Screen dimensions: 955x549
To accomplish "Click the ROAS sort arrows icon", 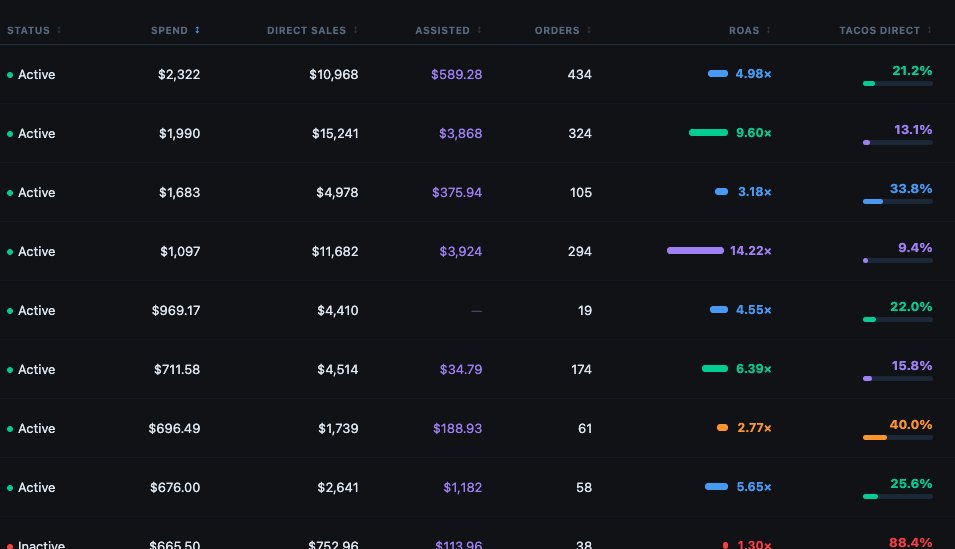I will [769, 30].
